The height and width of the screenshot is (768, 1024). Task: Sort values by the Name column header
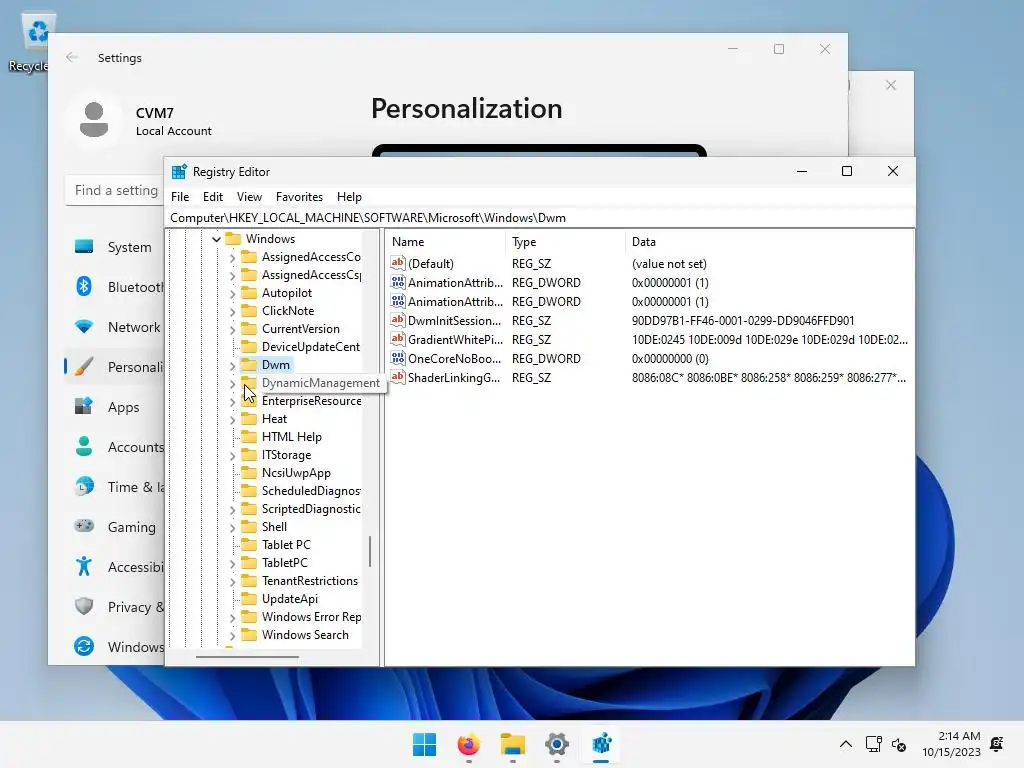[x=445, y=242]
